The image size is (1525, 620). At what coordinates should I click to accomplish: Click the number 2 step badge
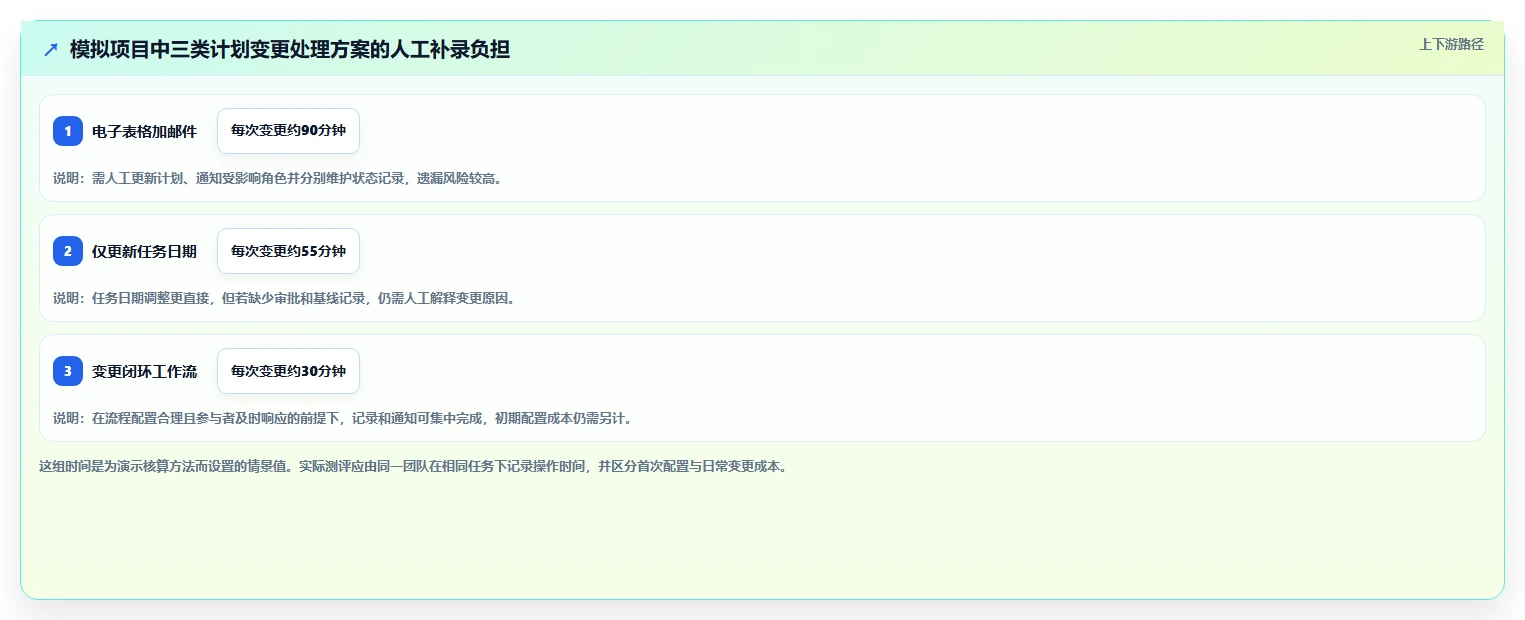[68, 251]
